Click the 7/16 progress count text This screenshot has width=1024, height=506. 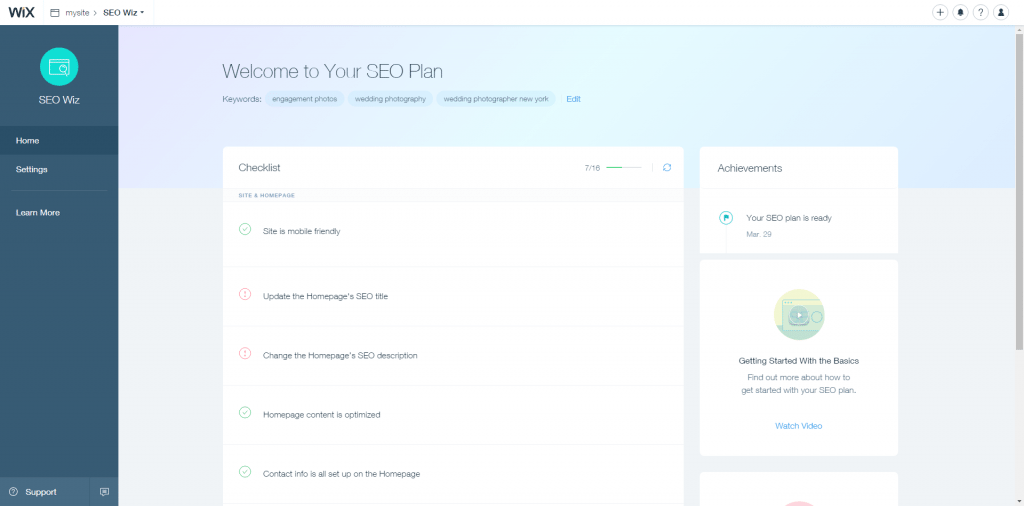click(592, 168)
